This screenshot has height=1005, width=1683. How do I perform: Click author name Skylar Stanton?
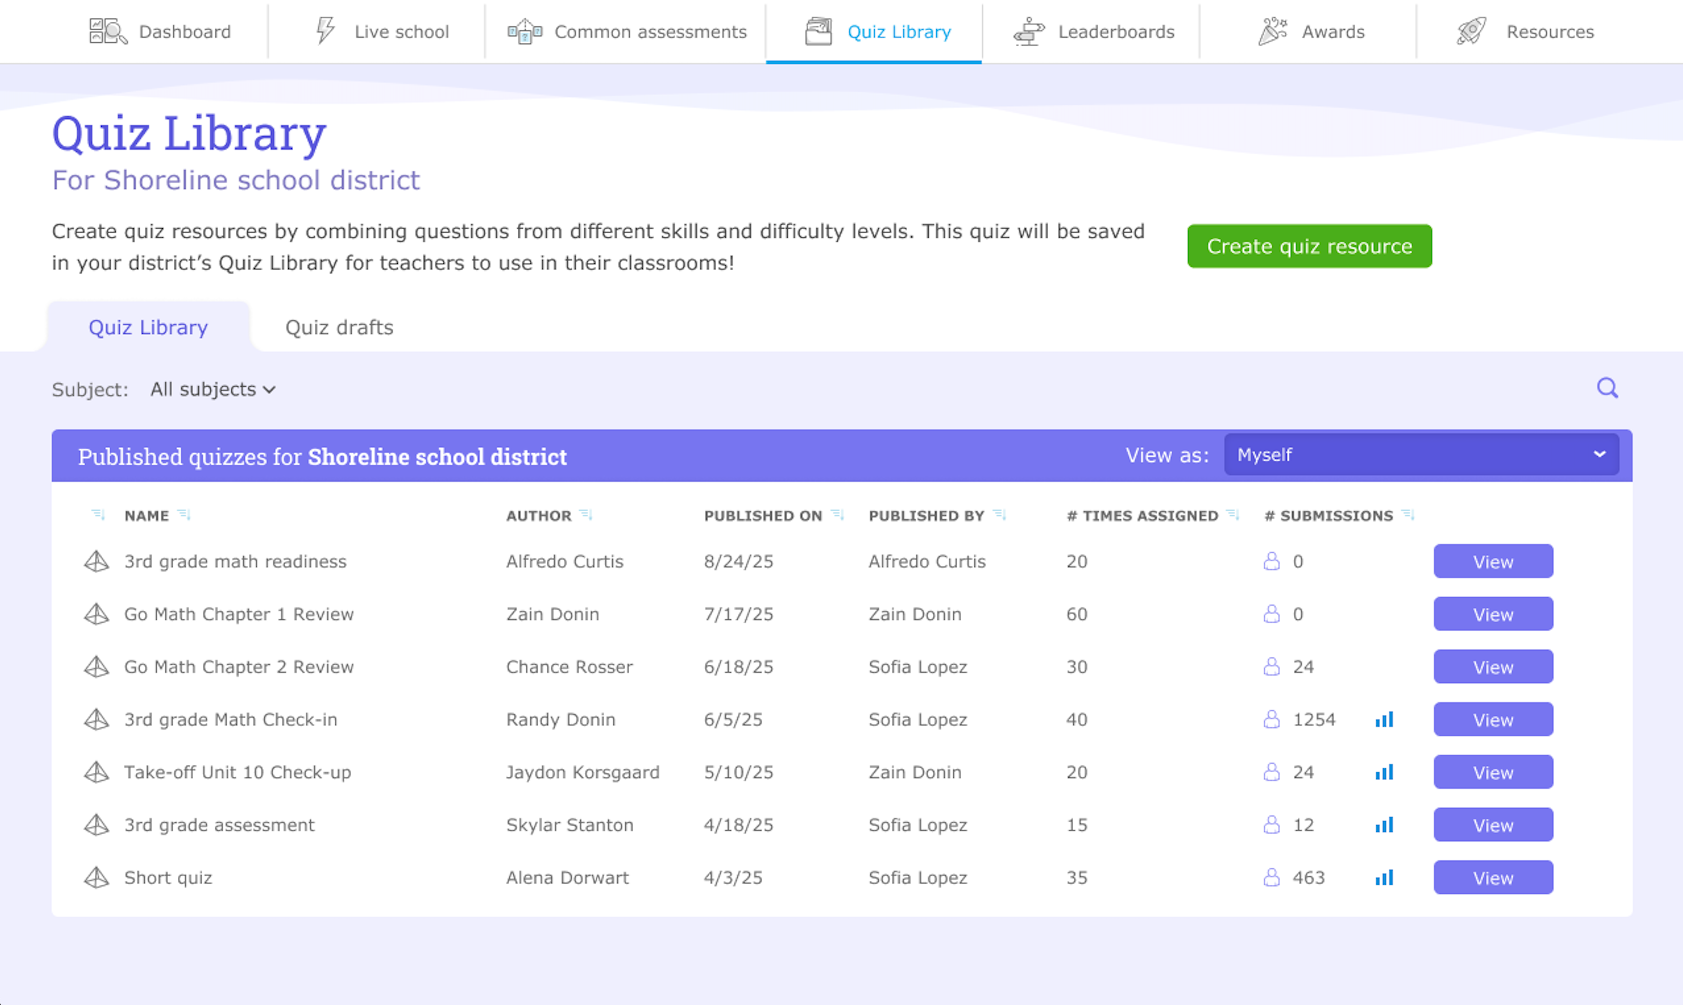click(x=570, y=825)
